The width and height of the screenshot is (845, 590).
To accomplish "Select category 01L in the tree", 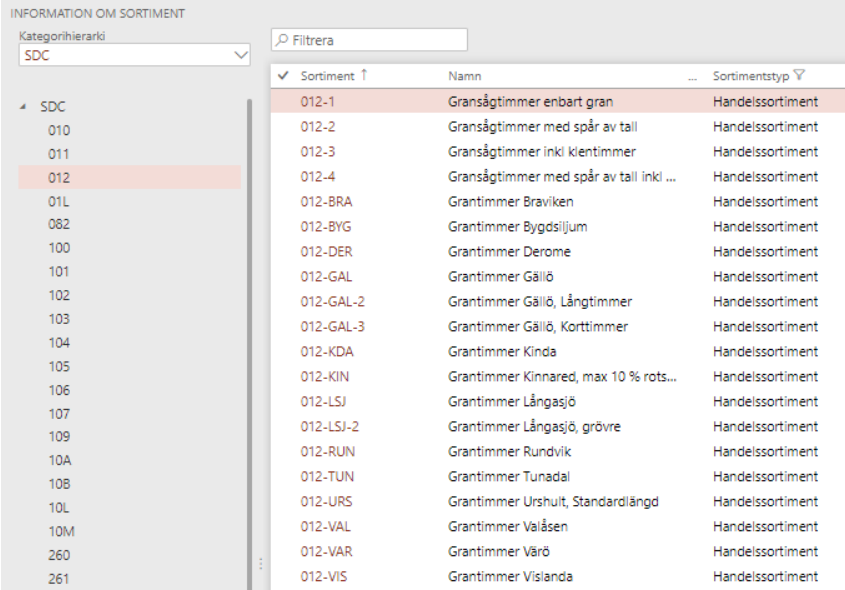I will (x=59, y=202).
